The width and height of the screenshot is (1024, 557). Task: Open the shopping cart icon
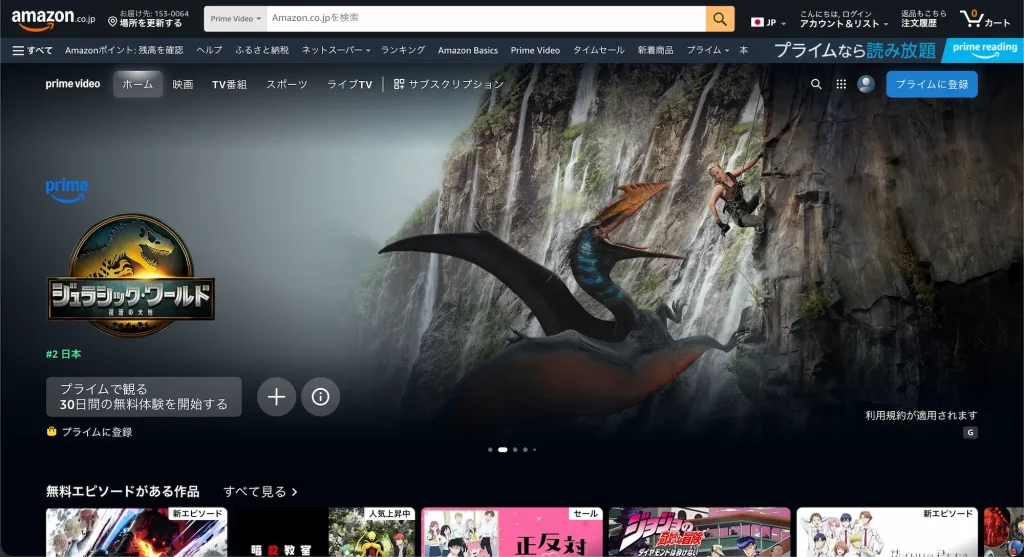984,19
